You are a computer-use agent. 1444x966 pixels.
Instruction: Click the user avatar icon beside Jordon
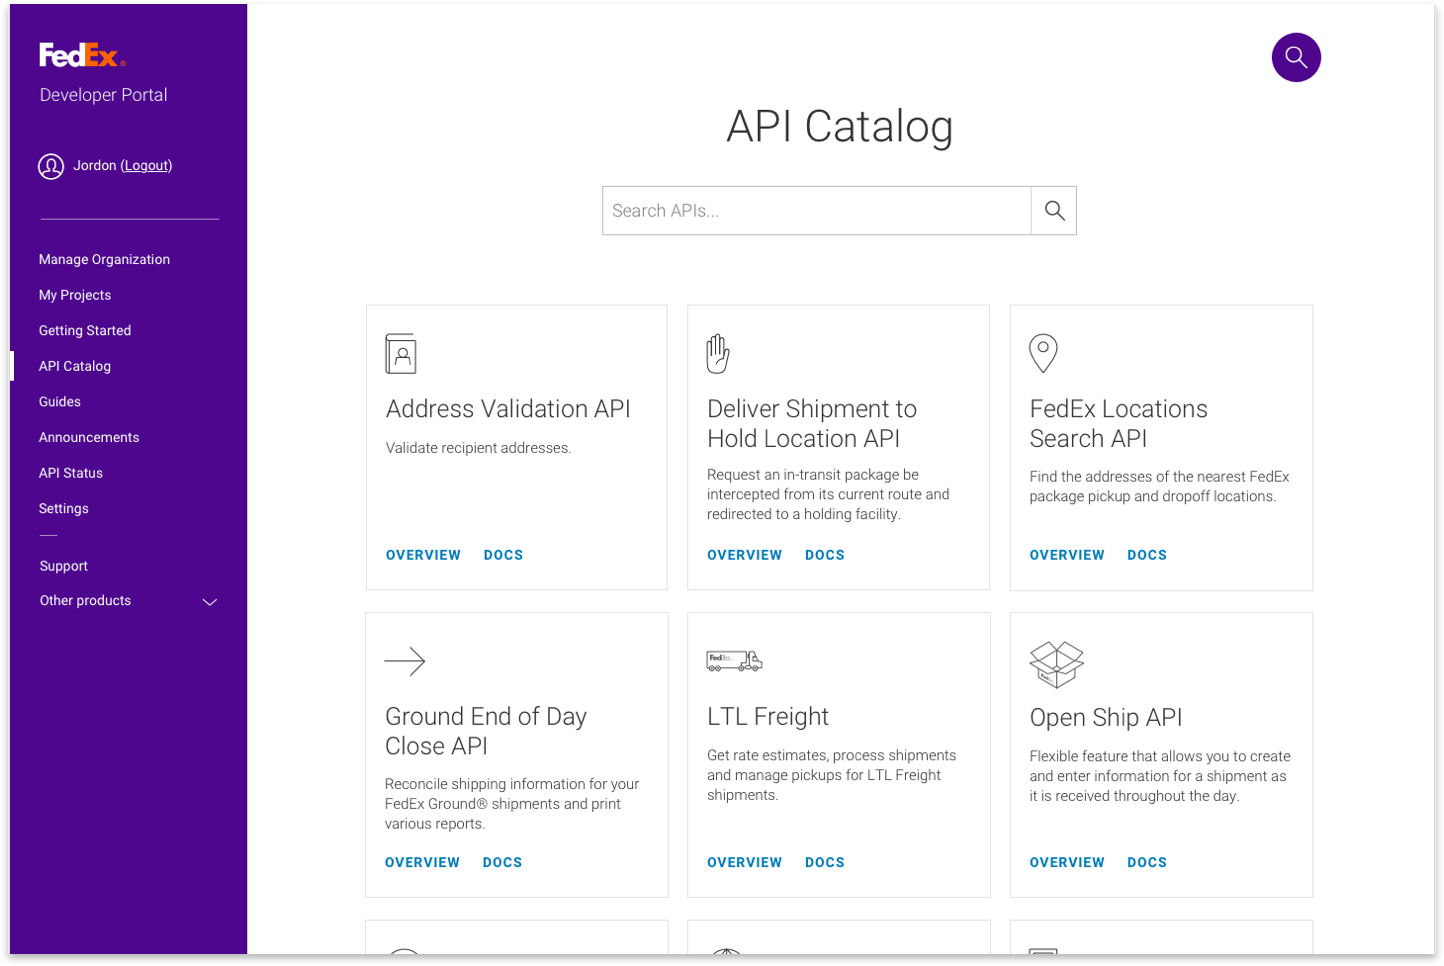pyautogui.click(x=51, y=167)
